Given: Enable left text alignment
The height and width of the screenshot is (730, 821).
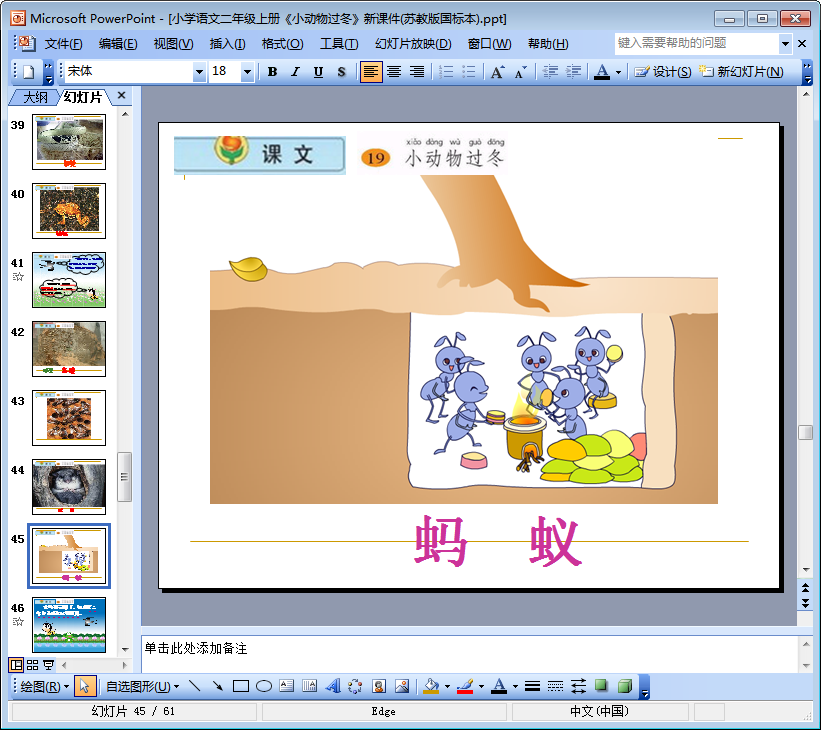Looking at the screenshot, I should (x=371, y=72).
